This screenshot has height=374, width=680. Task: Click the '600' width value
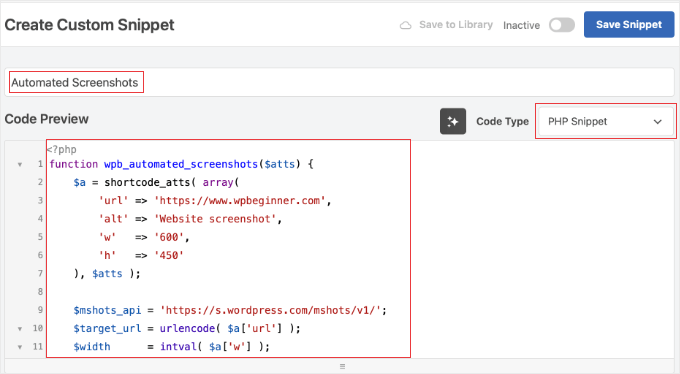(x=169, y=237)
